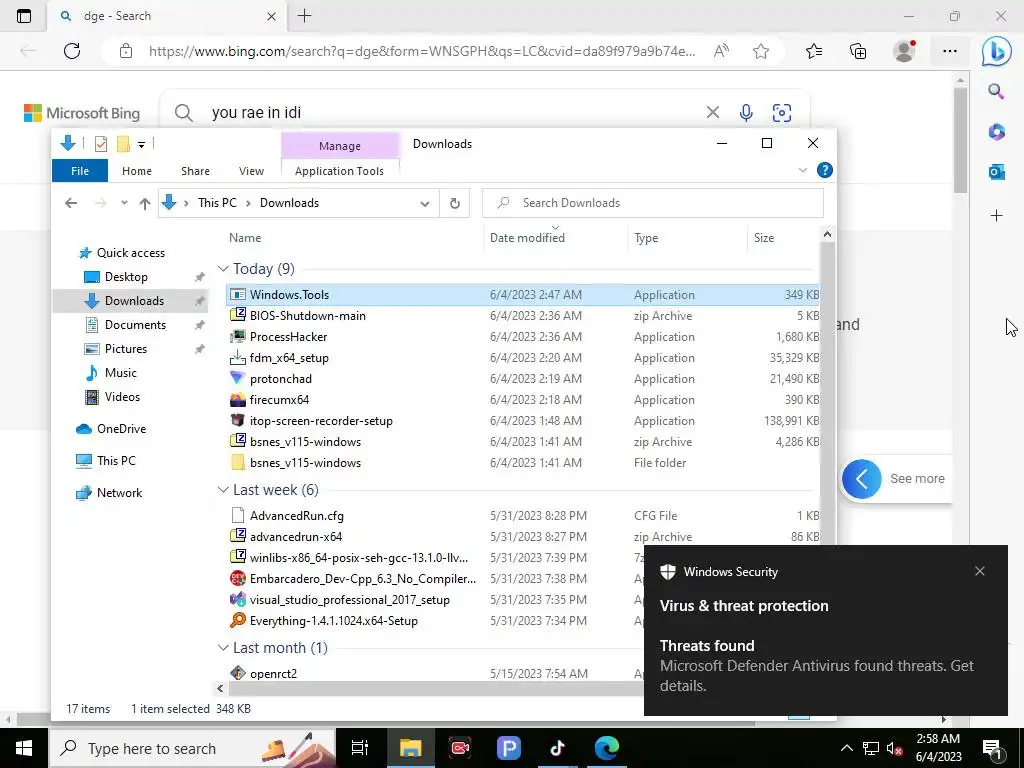This screenshot has height=768, width=1024.
Task: Open OneDrive in navigation pane
Action: pos(121,429)
